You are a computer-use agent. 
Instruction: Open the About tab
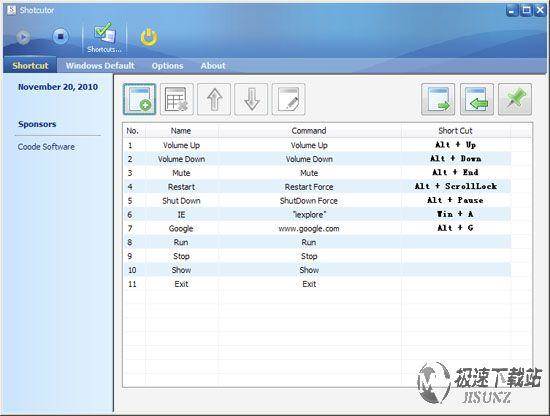coord(213,66)
